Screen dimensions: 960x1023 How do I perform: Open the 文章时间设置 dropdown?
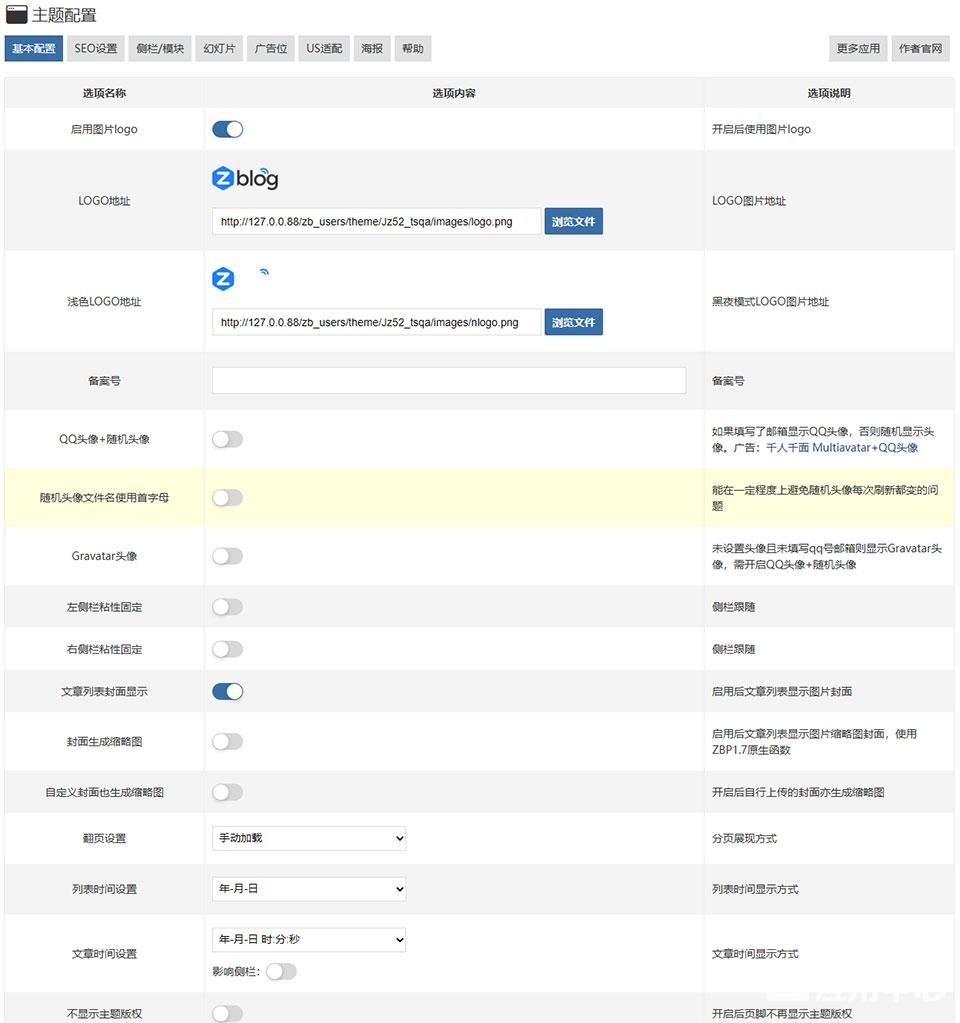click(309, 940)
